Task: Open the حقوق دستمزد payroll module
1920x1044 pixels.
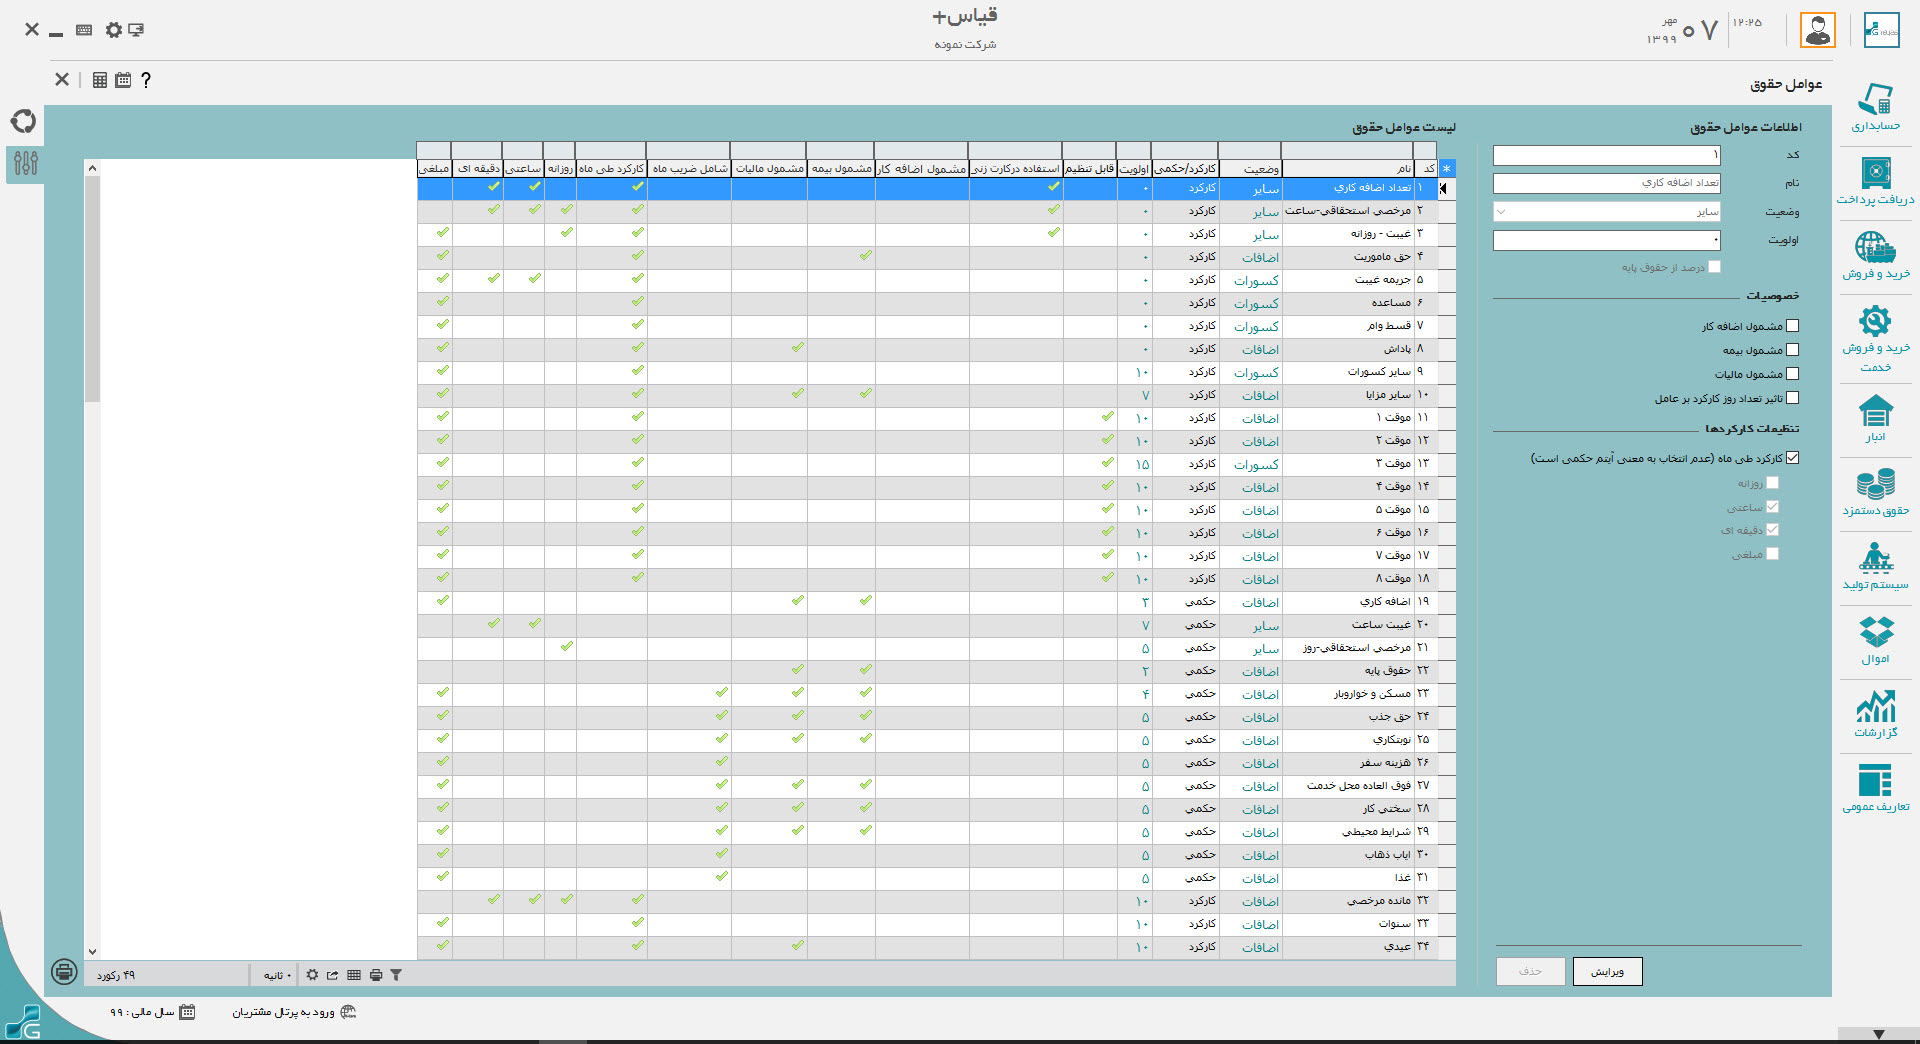Action: [1875, 492]
